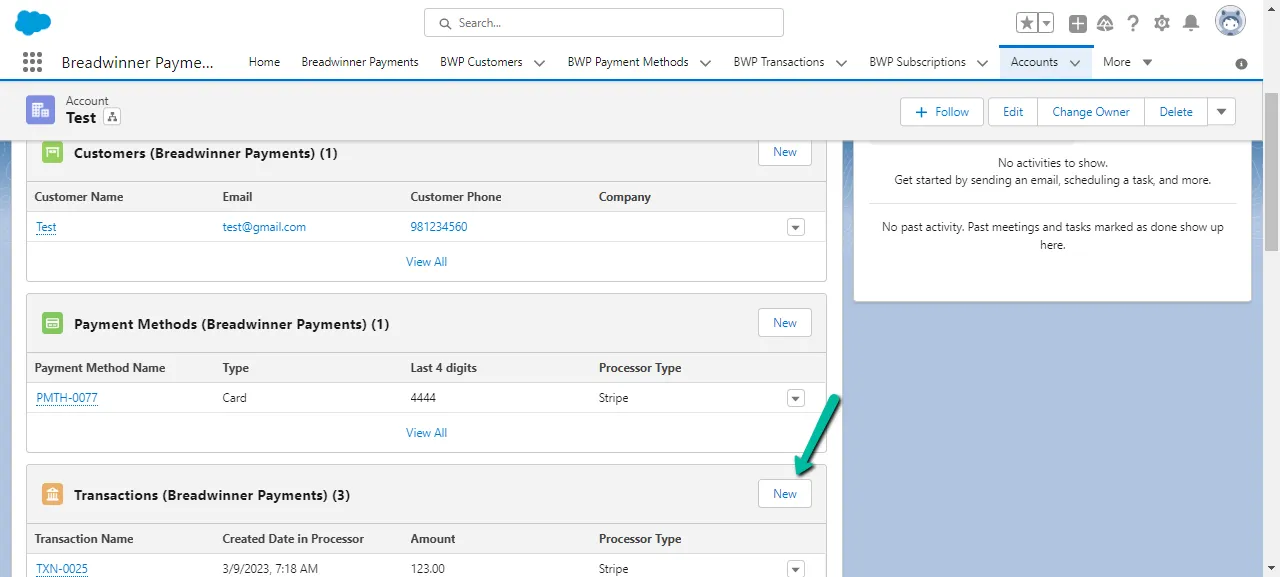Click the info icon below the navigation bar
1280x577 pixels.
coord(1241,64)
